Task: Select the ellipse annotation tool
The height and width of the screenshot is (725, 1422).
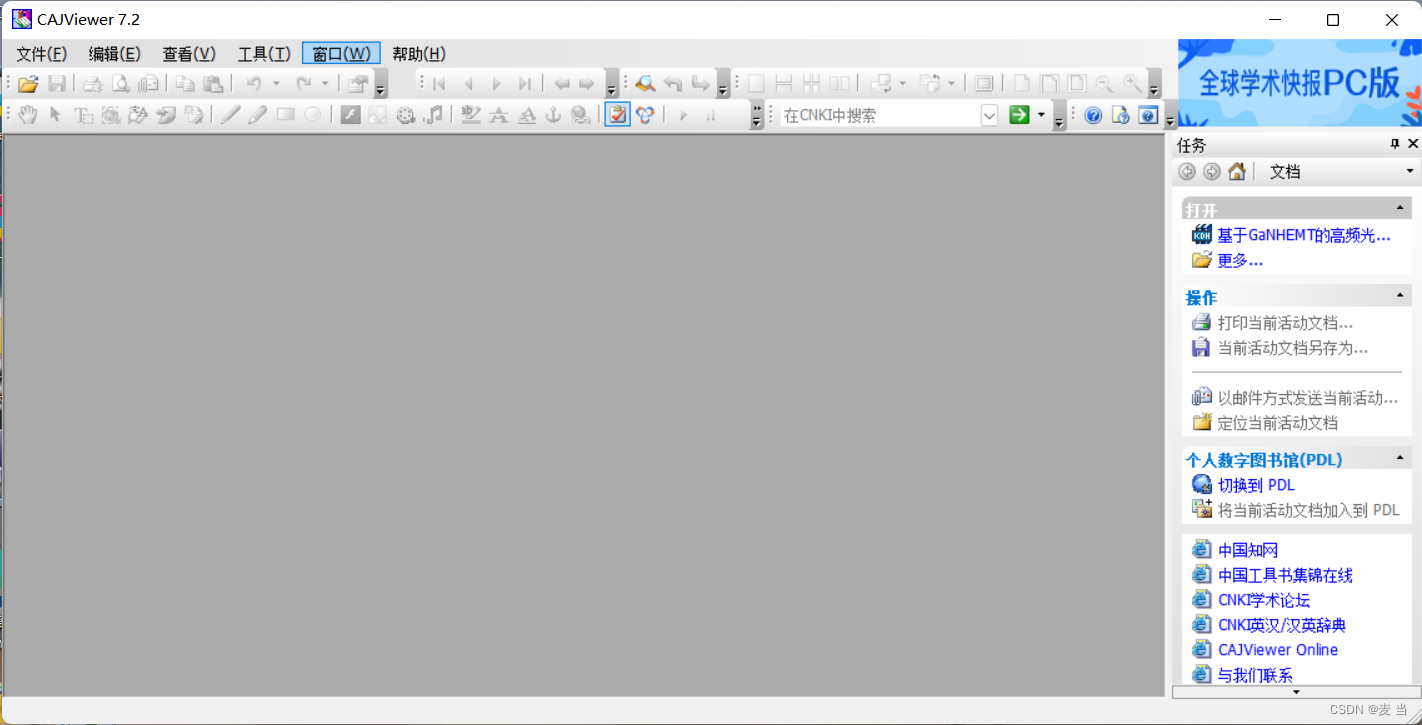Action: tap(313, 115)
